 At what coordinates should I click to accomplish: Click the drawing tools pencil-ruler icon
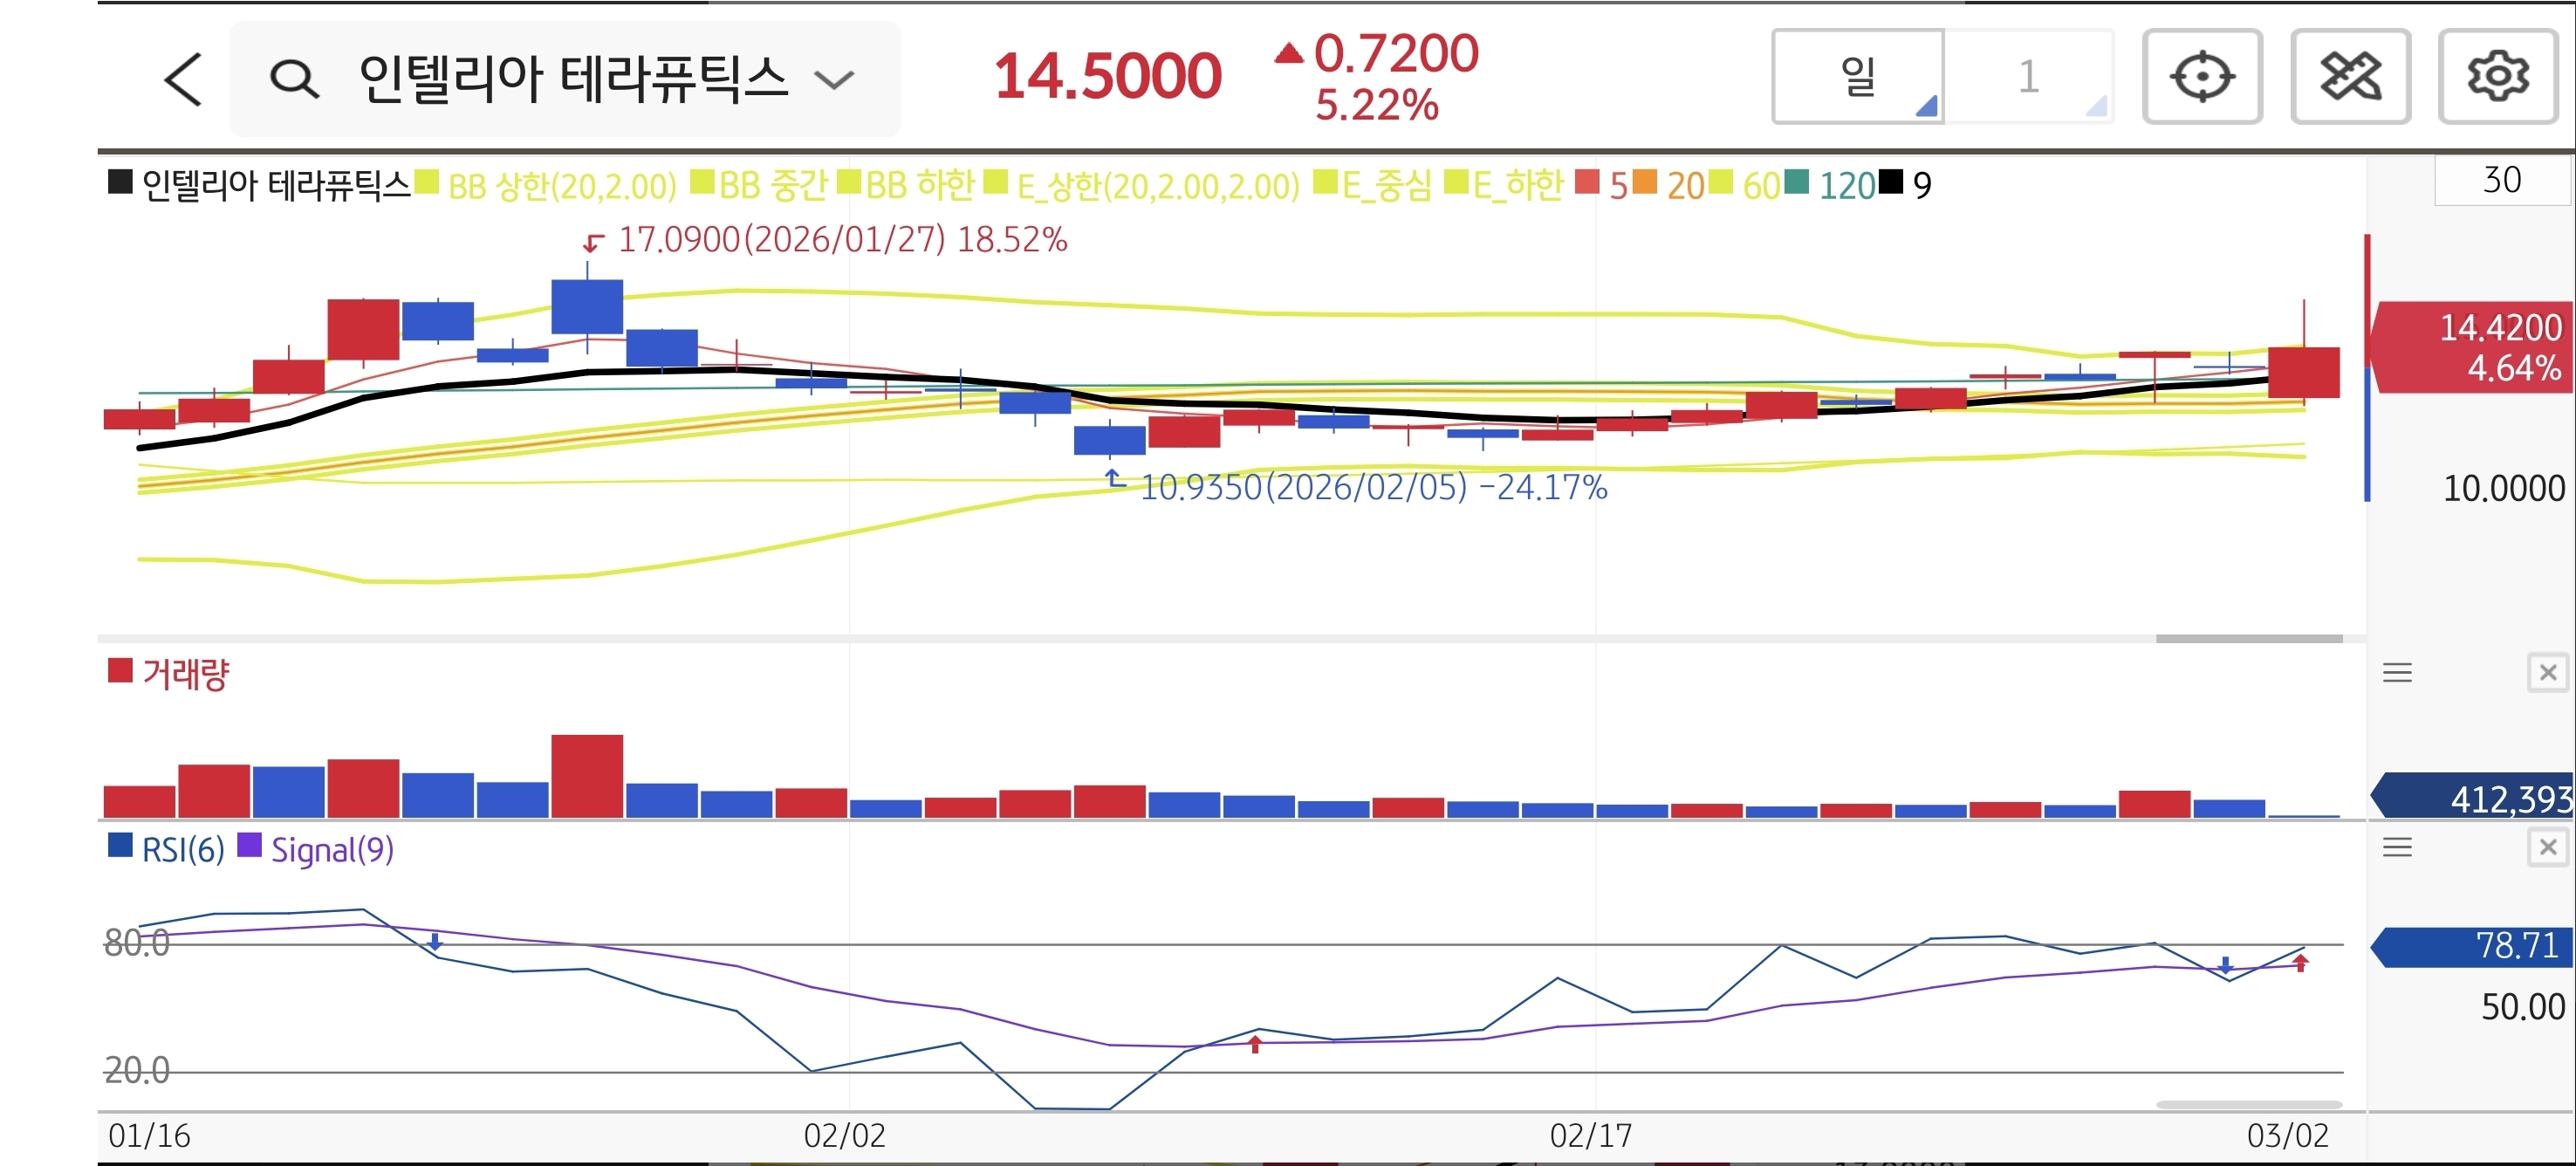point(2350,77)
